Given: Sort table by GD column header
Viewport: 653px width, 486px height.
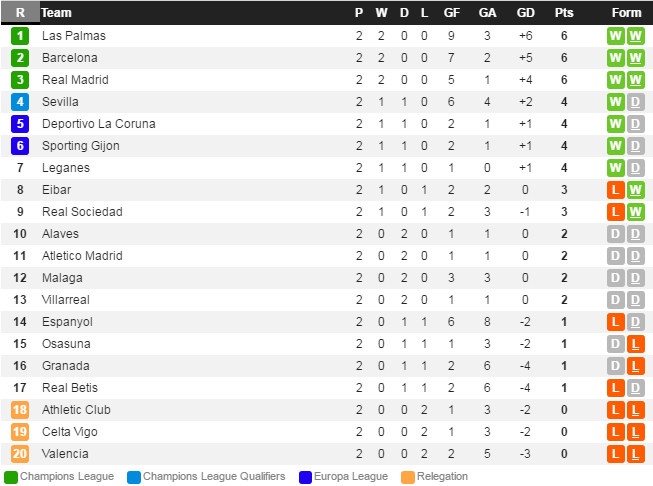Looking at the screenshot, I should 525,13.
